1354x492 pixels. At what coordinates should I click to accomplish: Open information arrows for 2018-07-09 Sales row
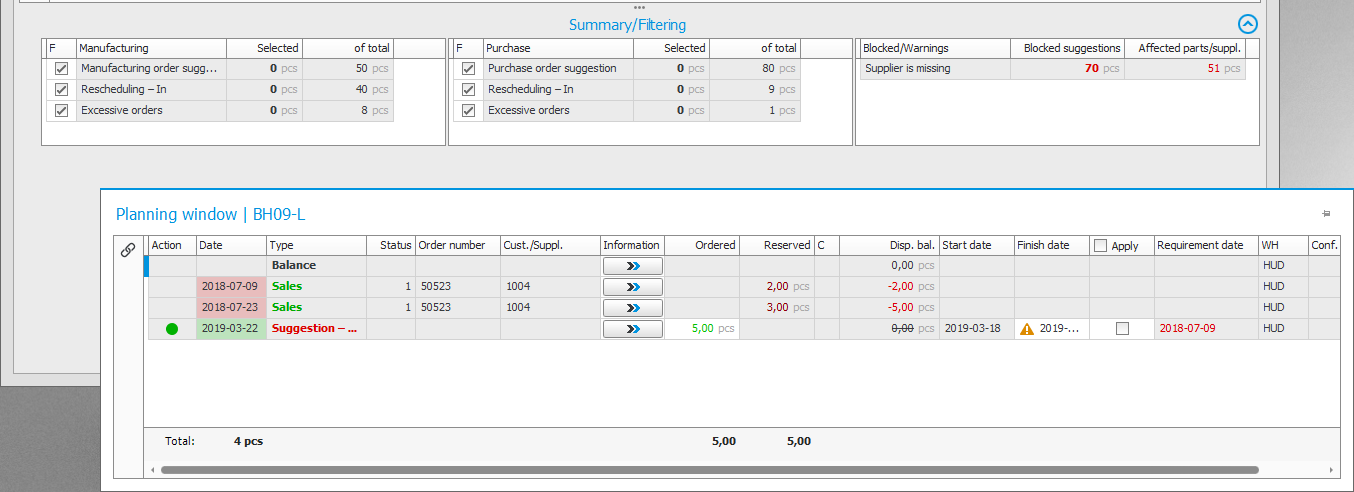pyautogui.click(x=632, y=287)
